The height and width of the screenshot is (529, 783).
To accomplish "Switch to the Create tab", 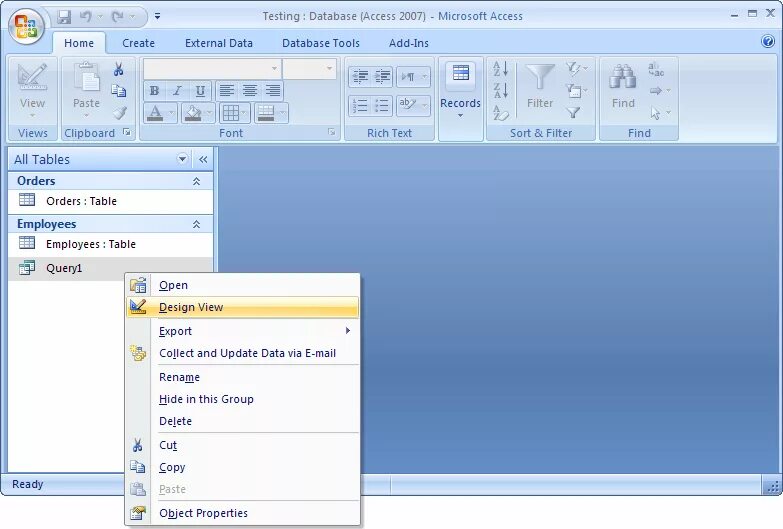I will click(138, 43).
